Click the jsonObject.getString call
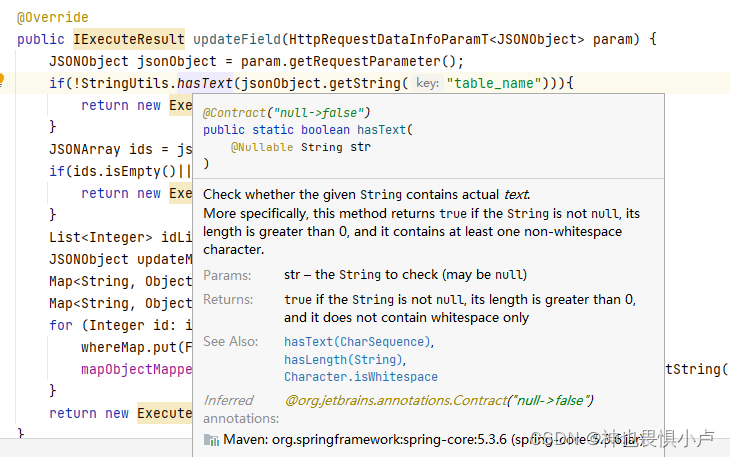 (x=321, y=83)
